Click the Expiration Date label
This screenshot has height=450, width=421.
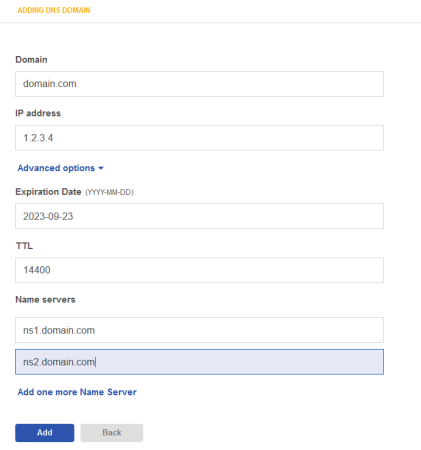pos(48,192)
